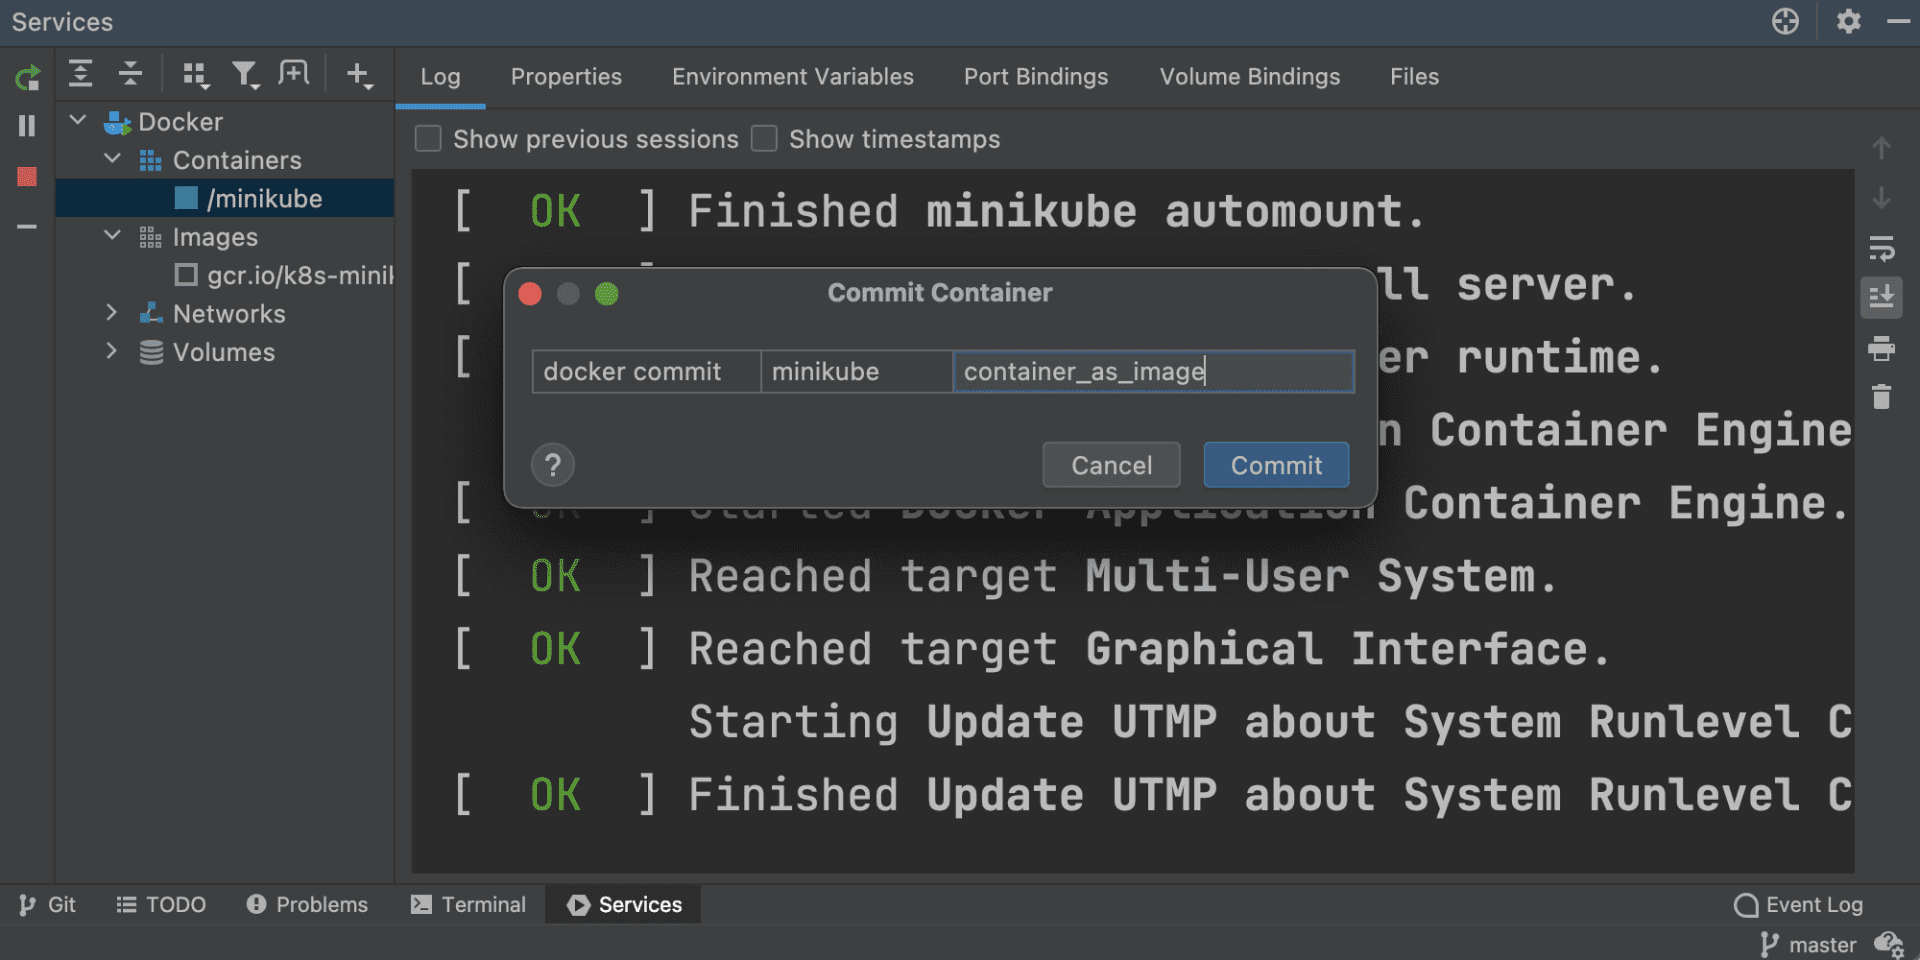
Task: Click the container_as_image input field
Action: [1153, 372]
